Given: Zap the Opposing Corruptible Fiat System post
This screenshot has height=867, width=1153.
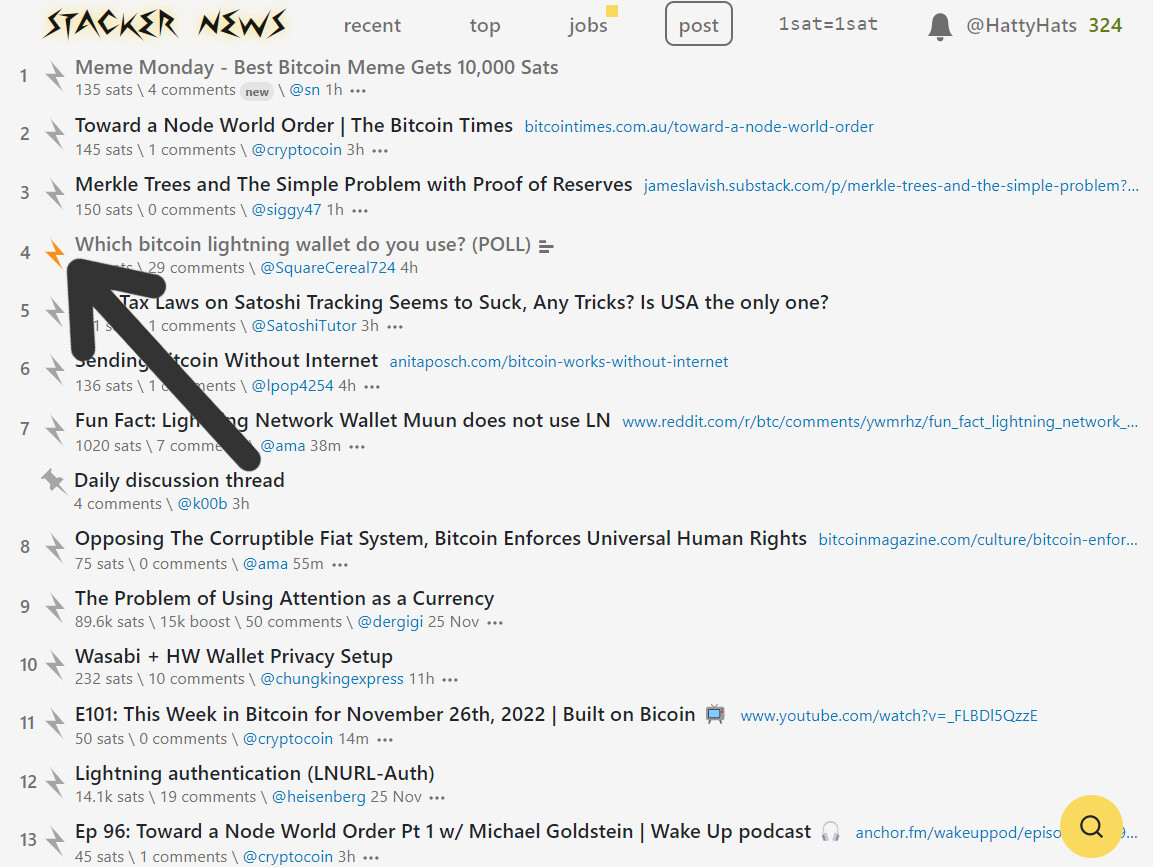Looking at the screenshot, I should [55, 547].
